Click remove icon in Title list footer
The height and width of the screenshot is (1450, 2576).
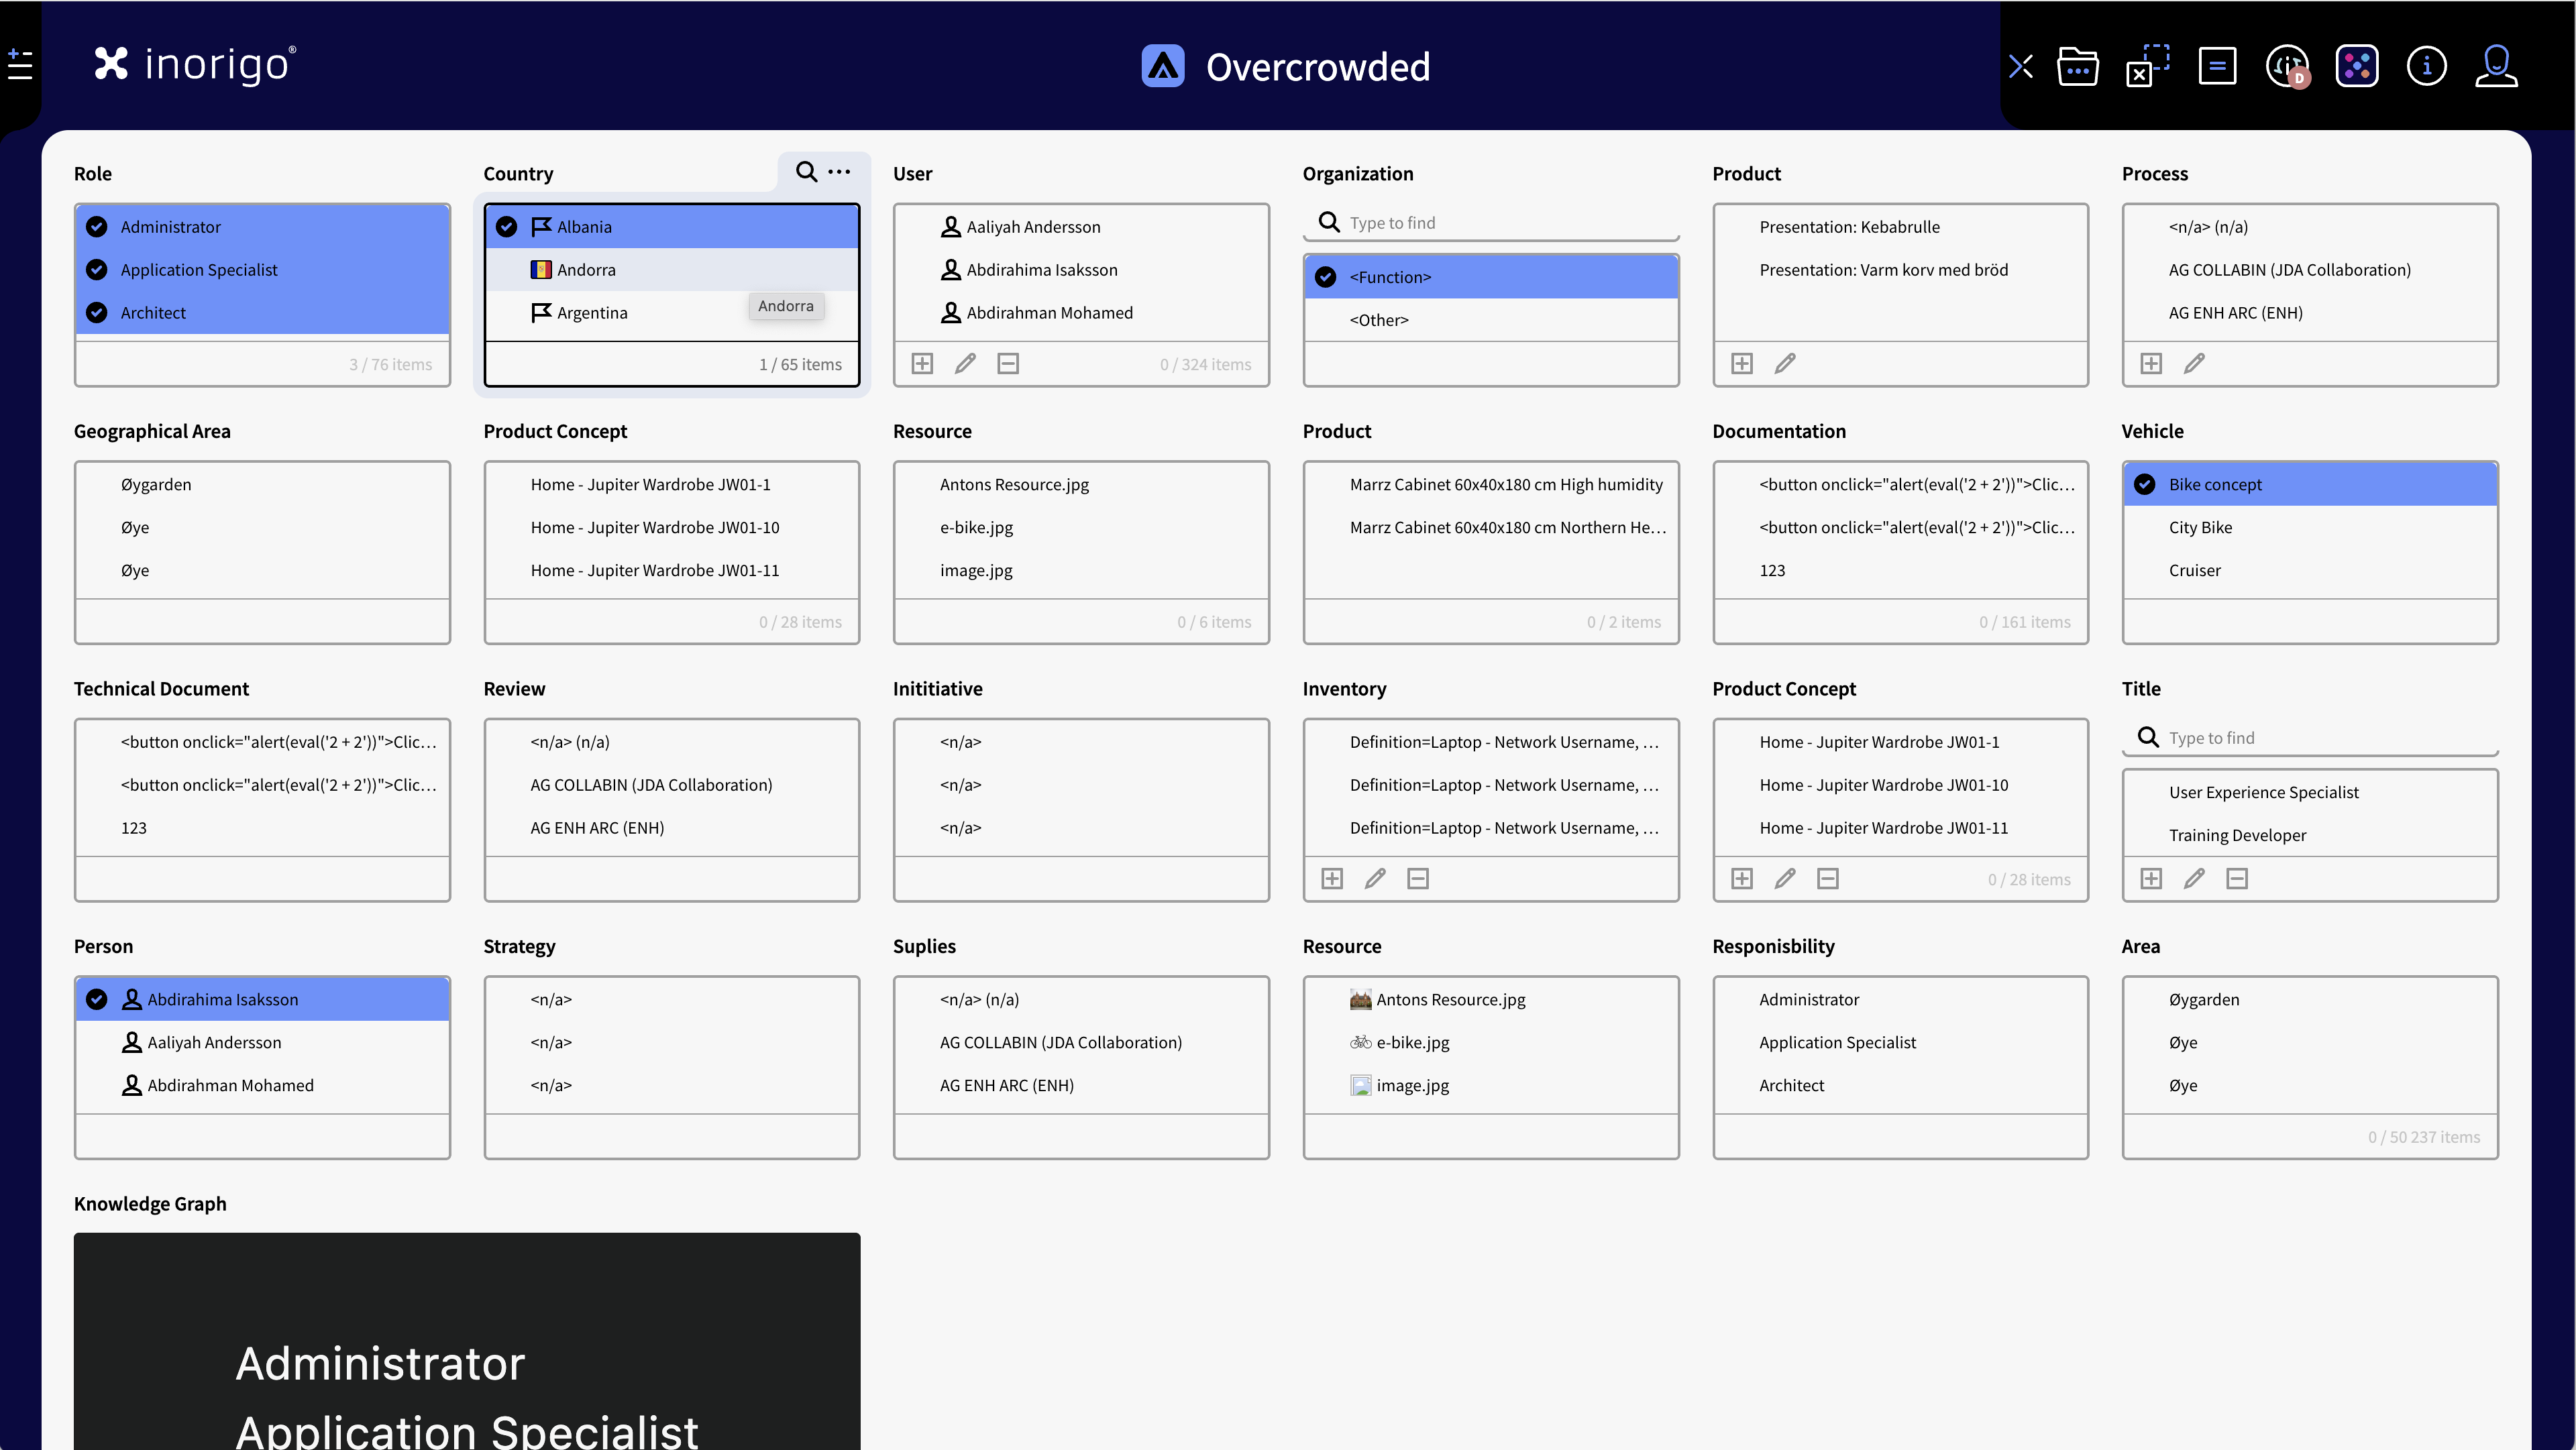[x=2237, y=879]
